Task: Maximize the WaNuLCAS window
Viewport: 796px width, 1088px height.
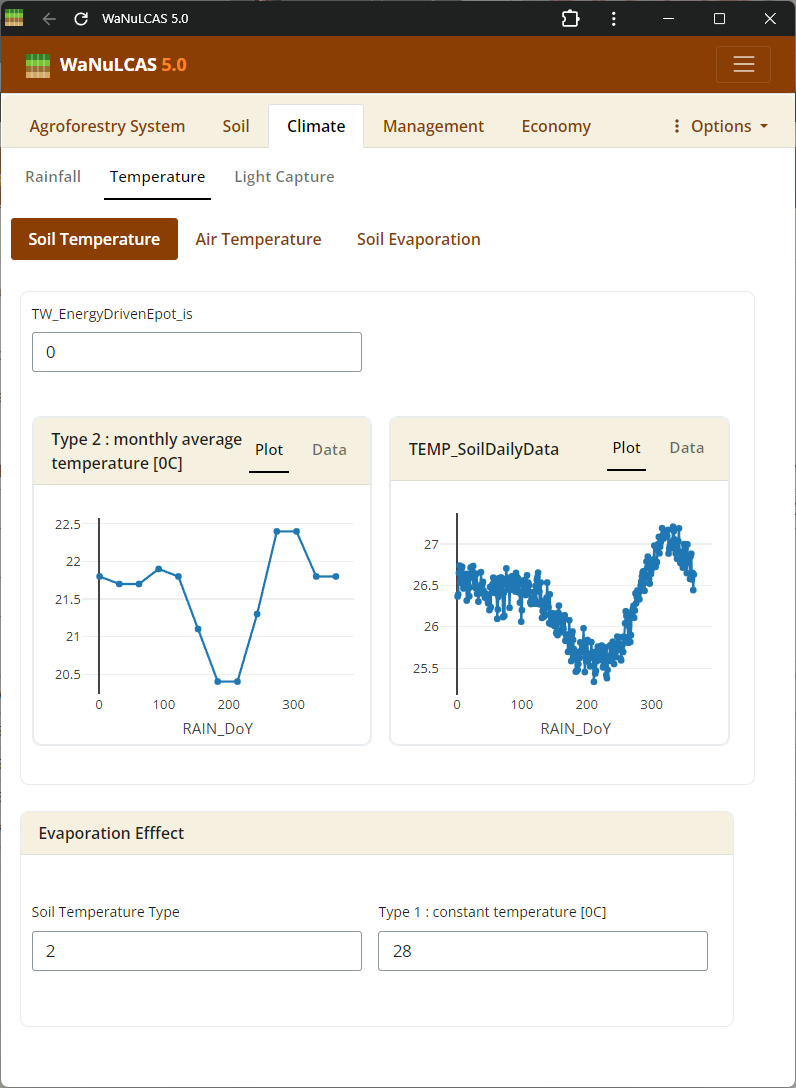Action: pos(720,19)
